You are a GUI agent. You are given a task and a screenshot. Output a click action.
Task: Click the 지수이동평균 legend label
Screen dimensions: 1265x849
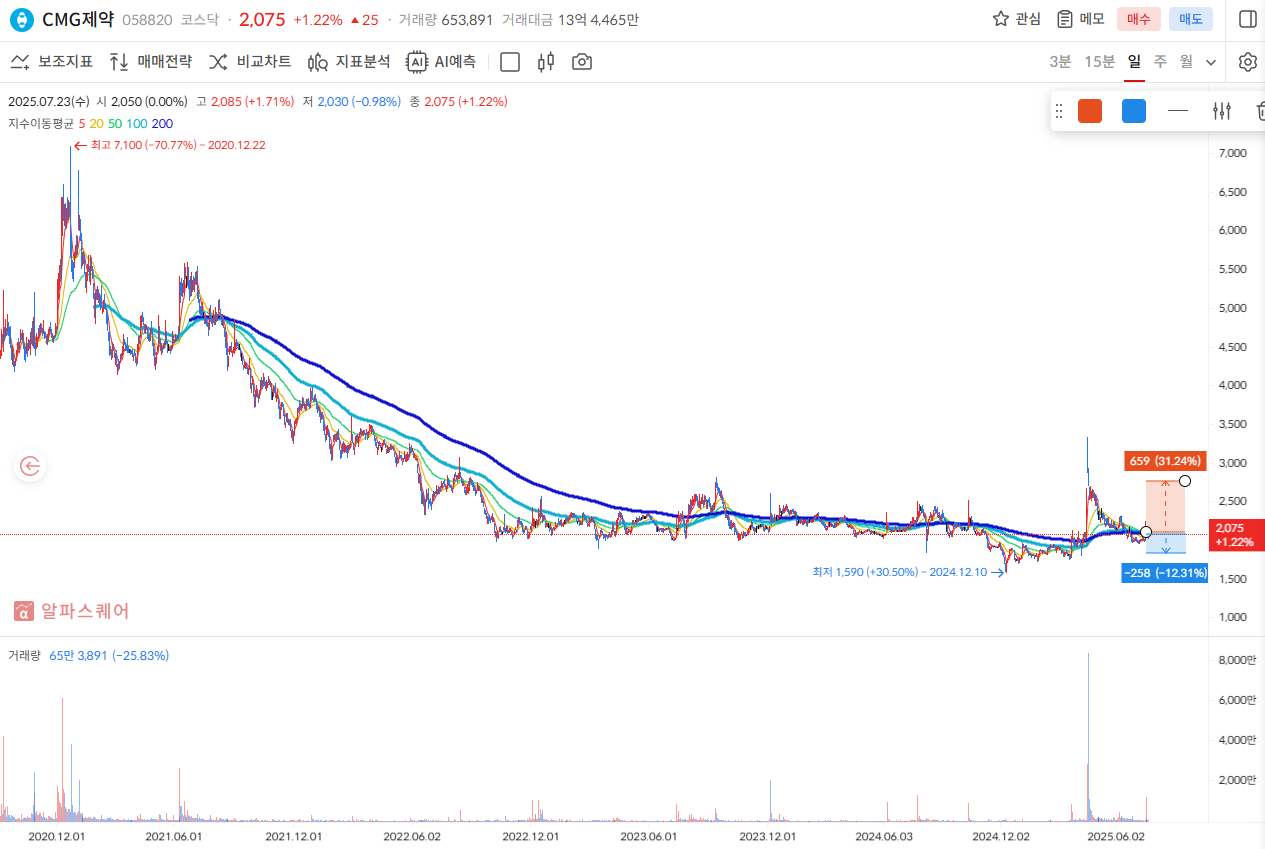(x=41, y=124)
